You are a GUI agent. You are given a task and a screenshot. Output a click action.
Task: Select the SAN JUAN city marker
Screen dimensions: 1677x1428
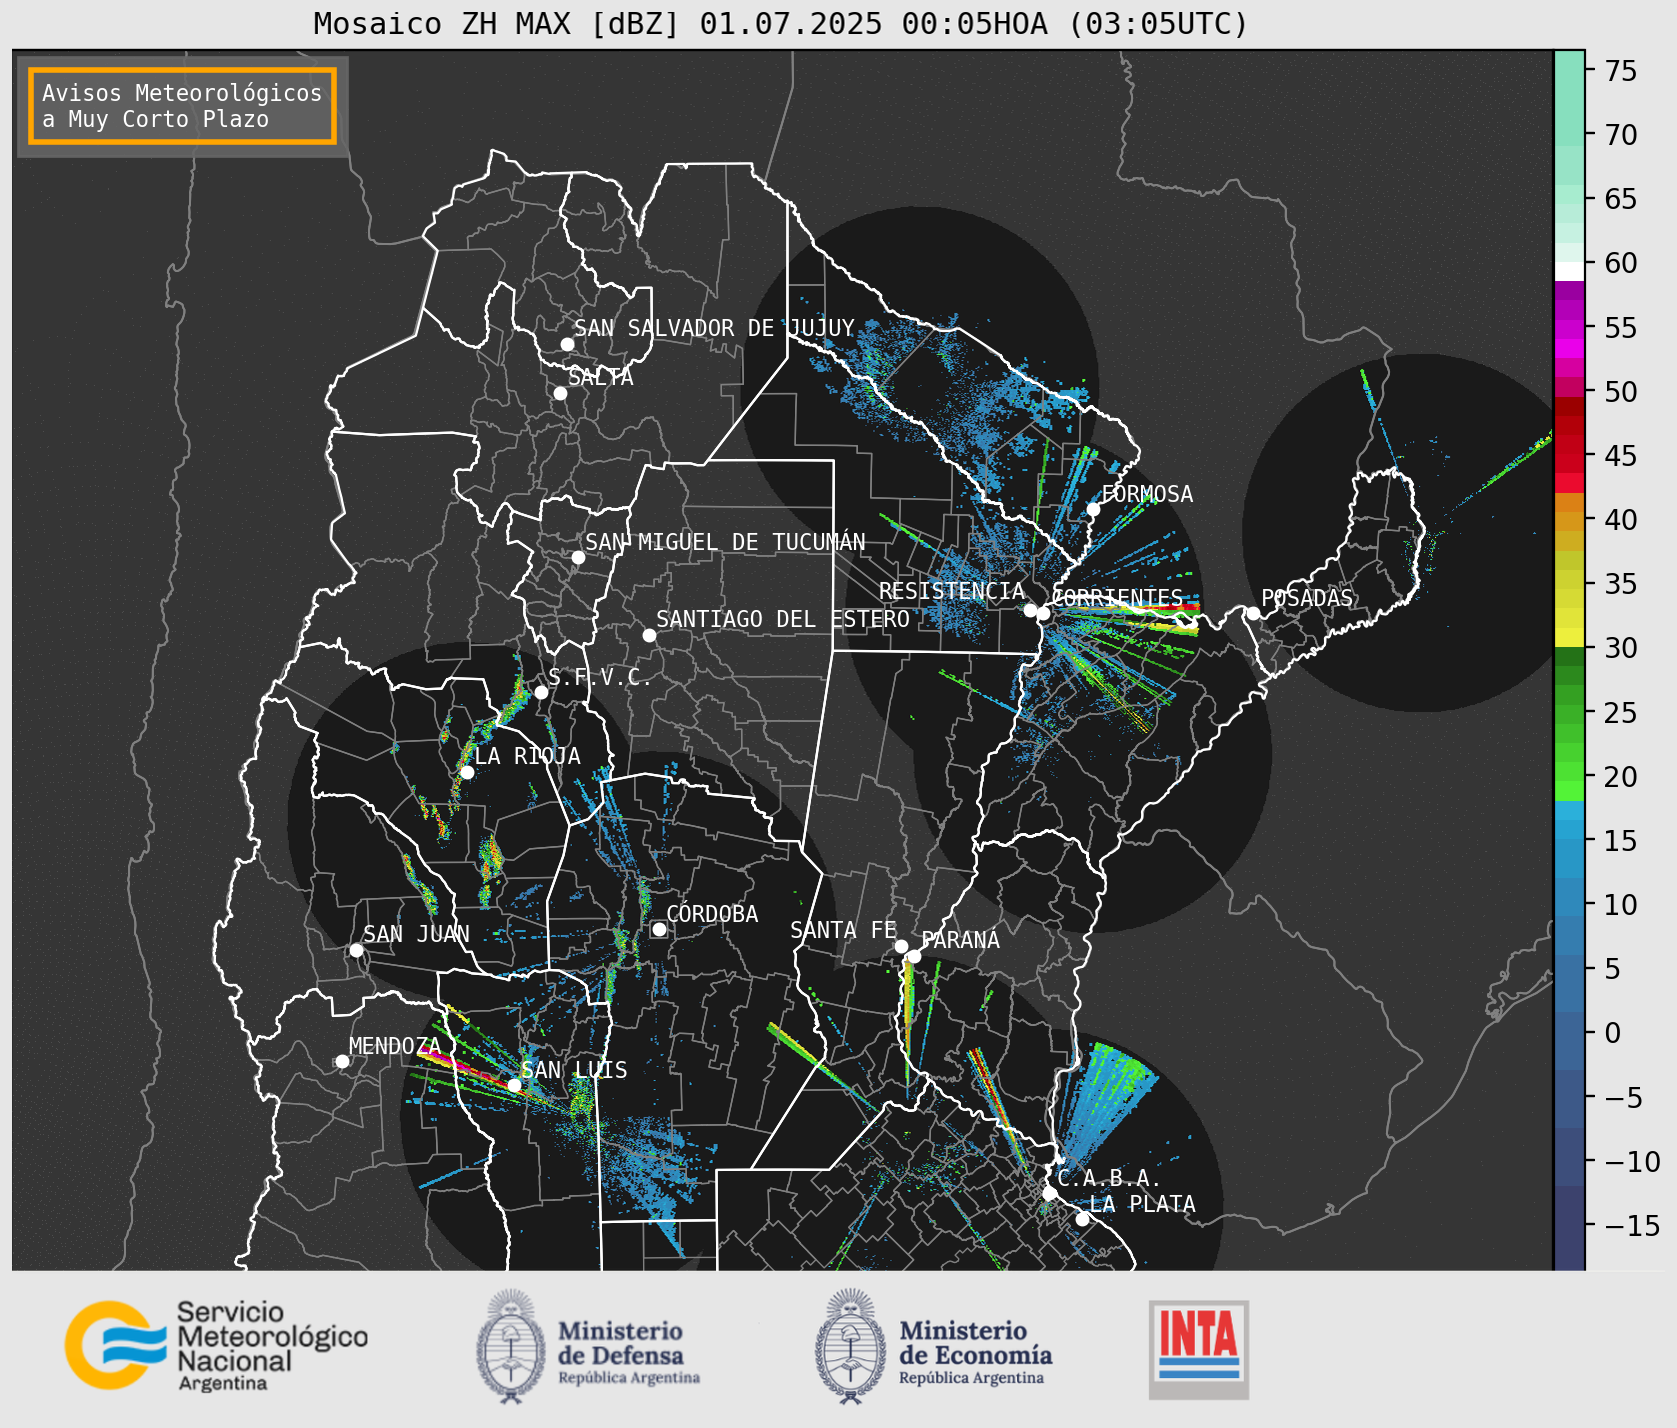(356, 950)
